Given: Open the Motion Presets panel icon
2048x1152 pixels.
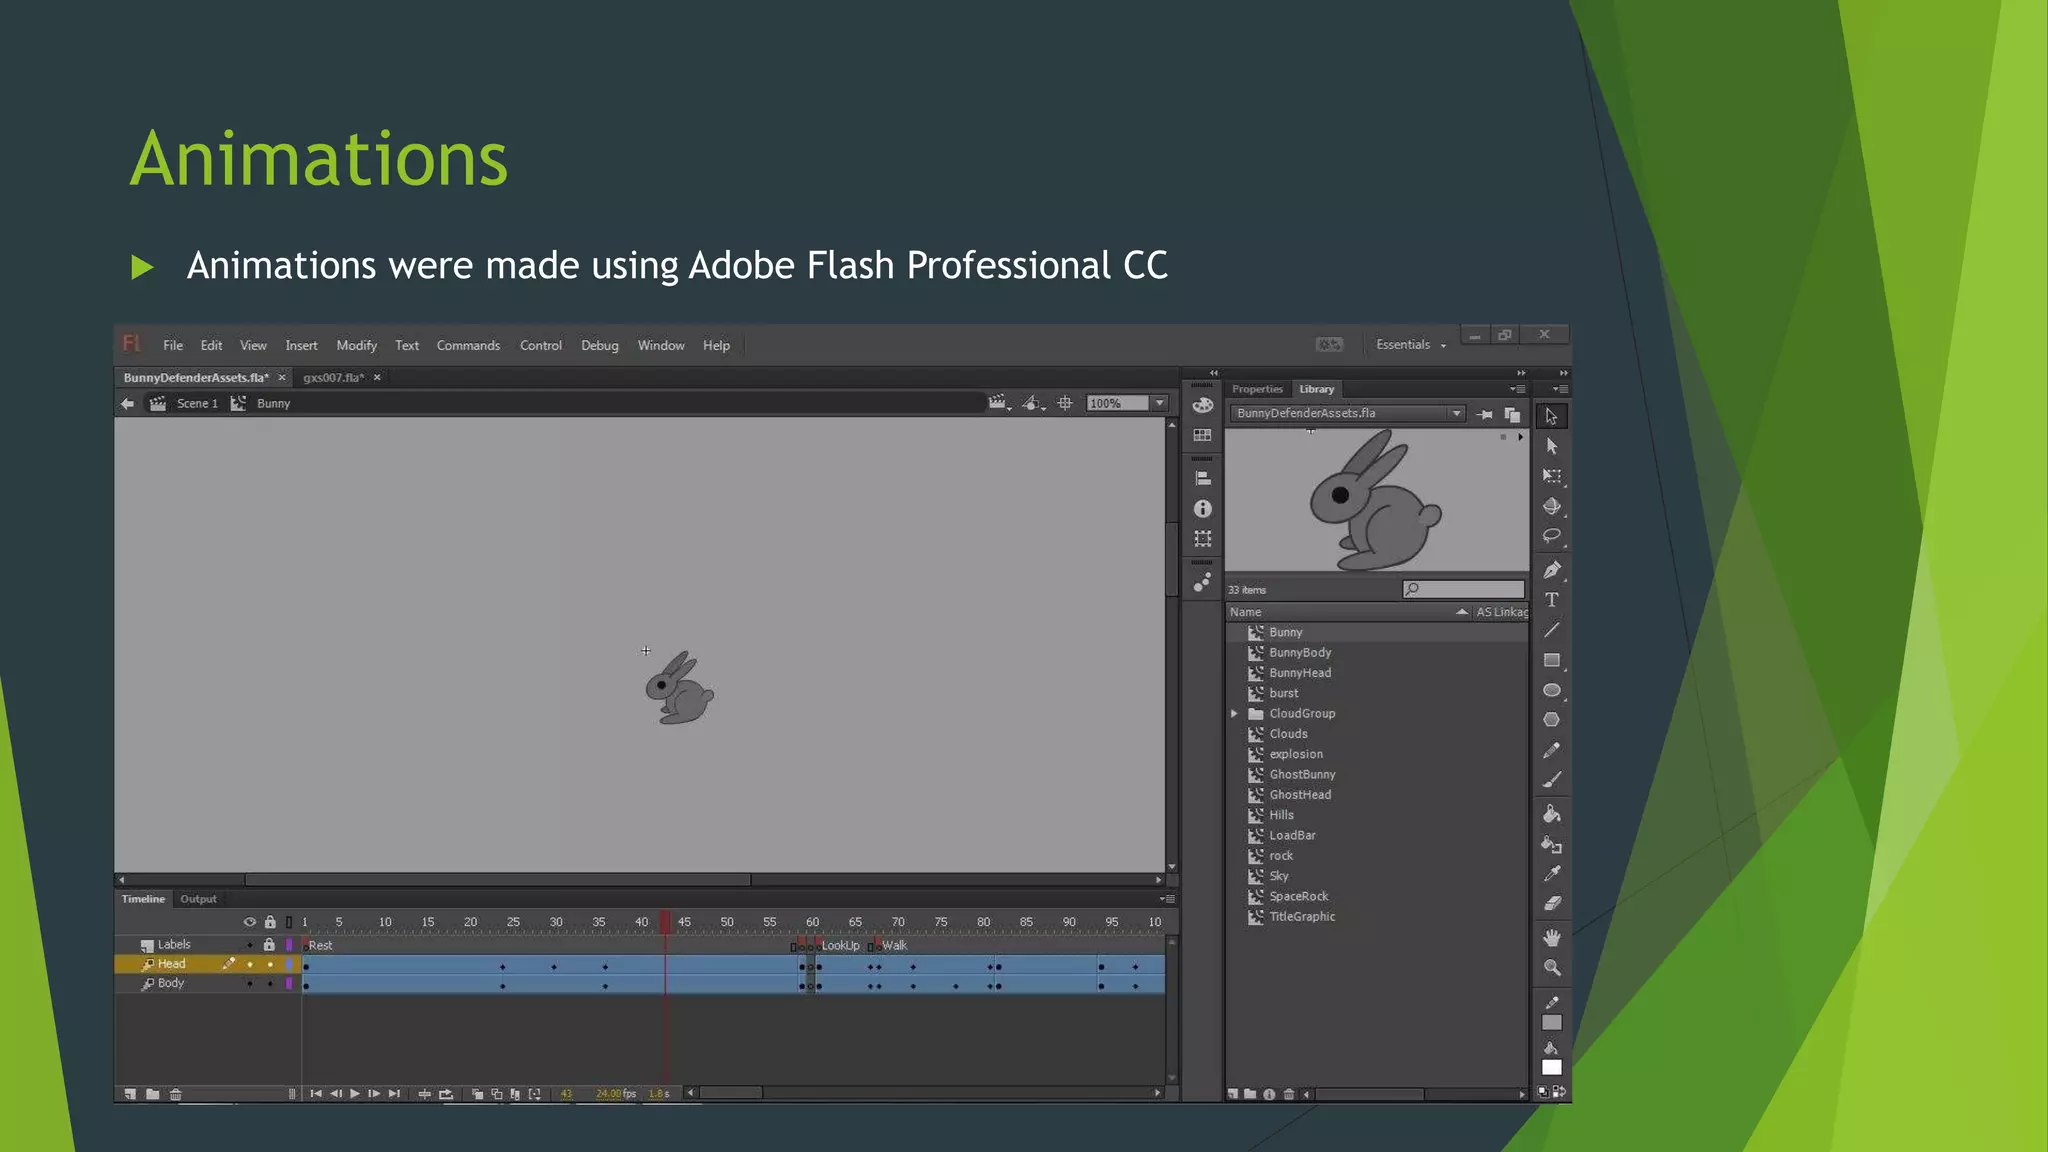Looking at the screenshot, I should tap(1202, 582).
